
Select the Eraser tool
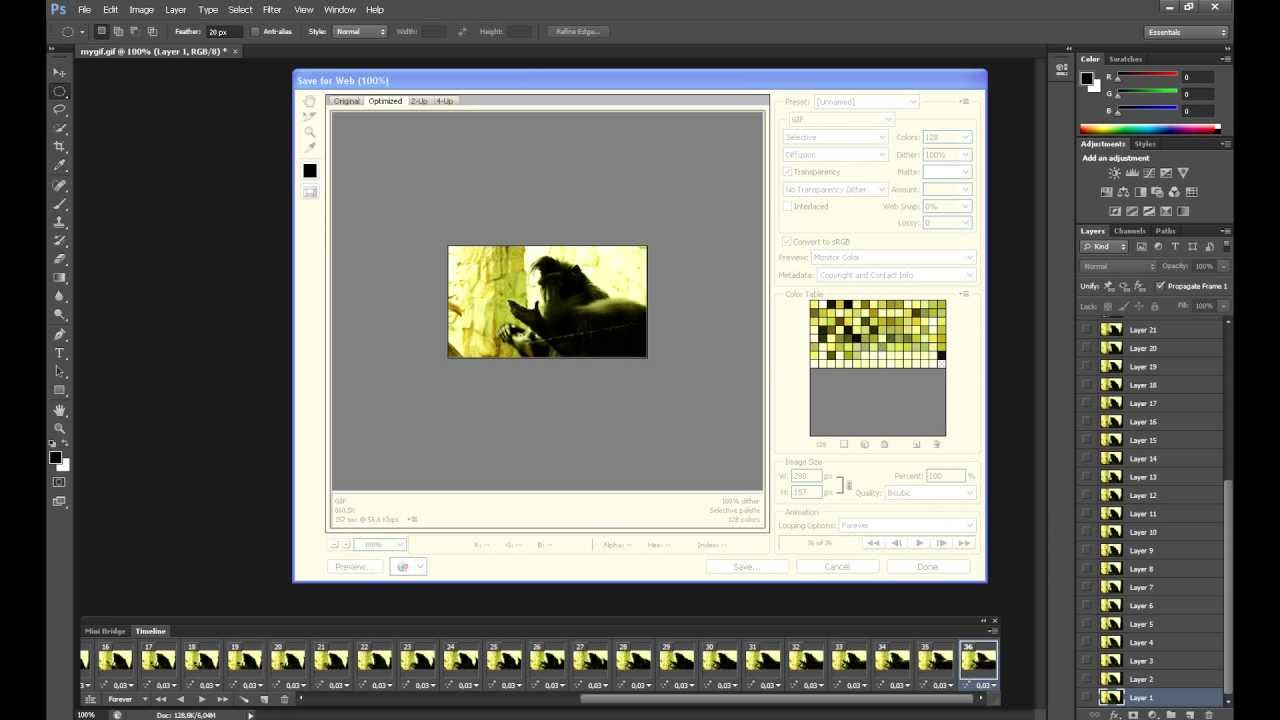(x=60, y=259)
